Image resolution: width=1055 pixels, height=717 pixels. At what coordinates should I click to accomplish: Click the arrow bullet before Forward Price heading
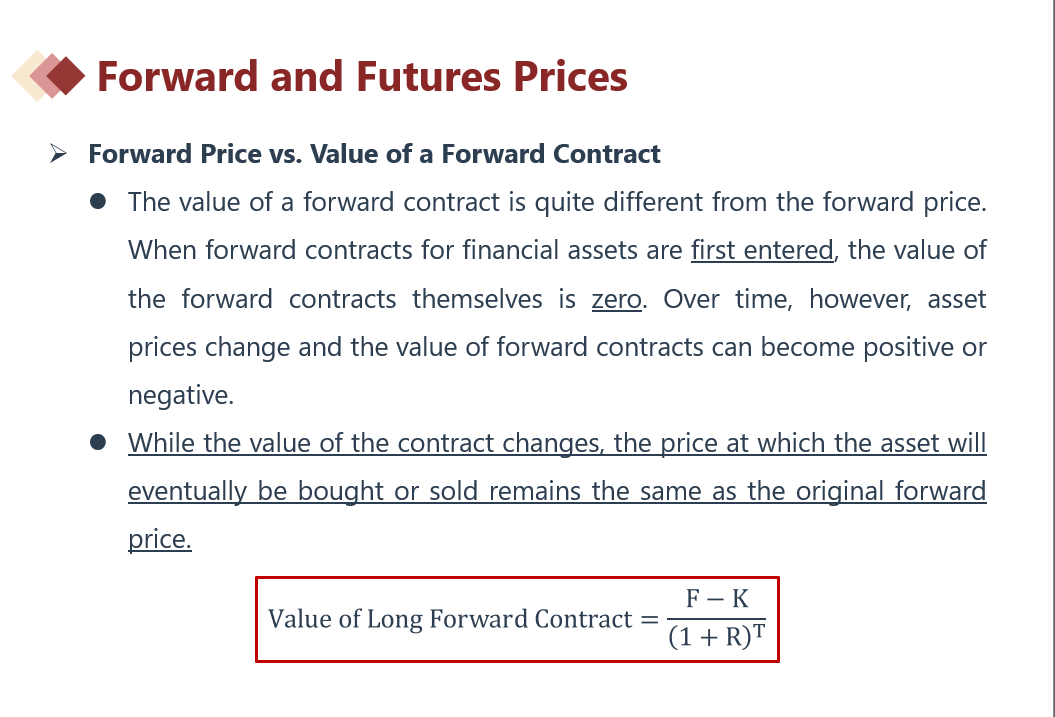(x=59, y=154)
